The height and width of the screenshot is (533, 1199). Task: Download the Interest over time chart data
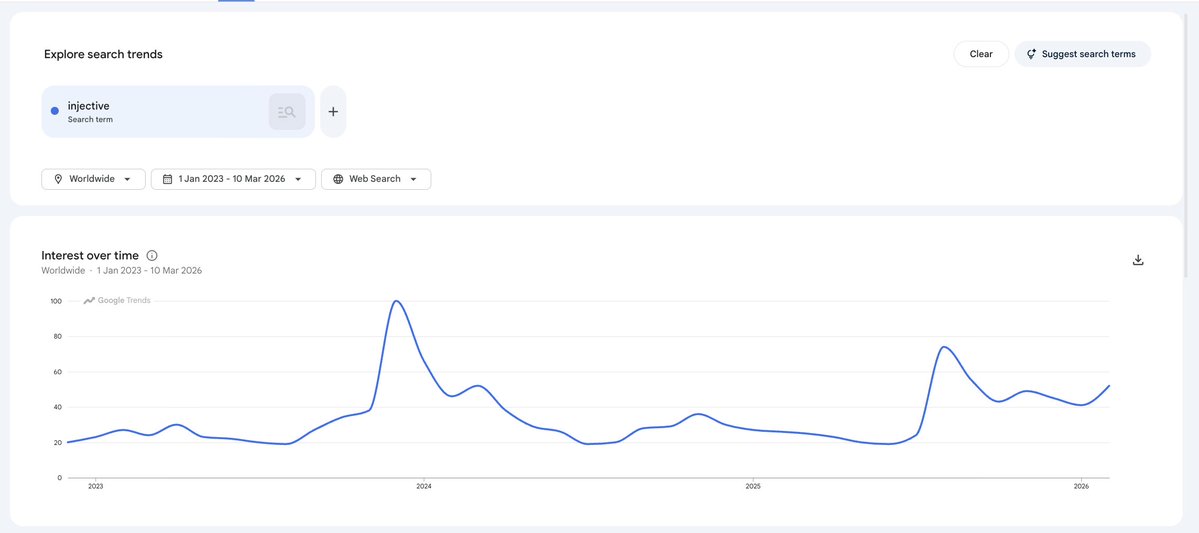click(x=1138, y=260)
